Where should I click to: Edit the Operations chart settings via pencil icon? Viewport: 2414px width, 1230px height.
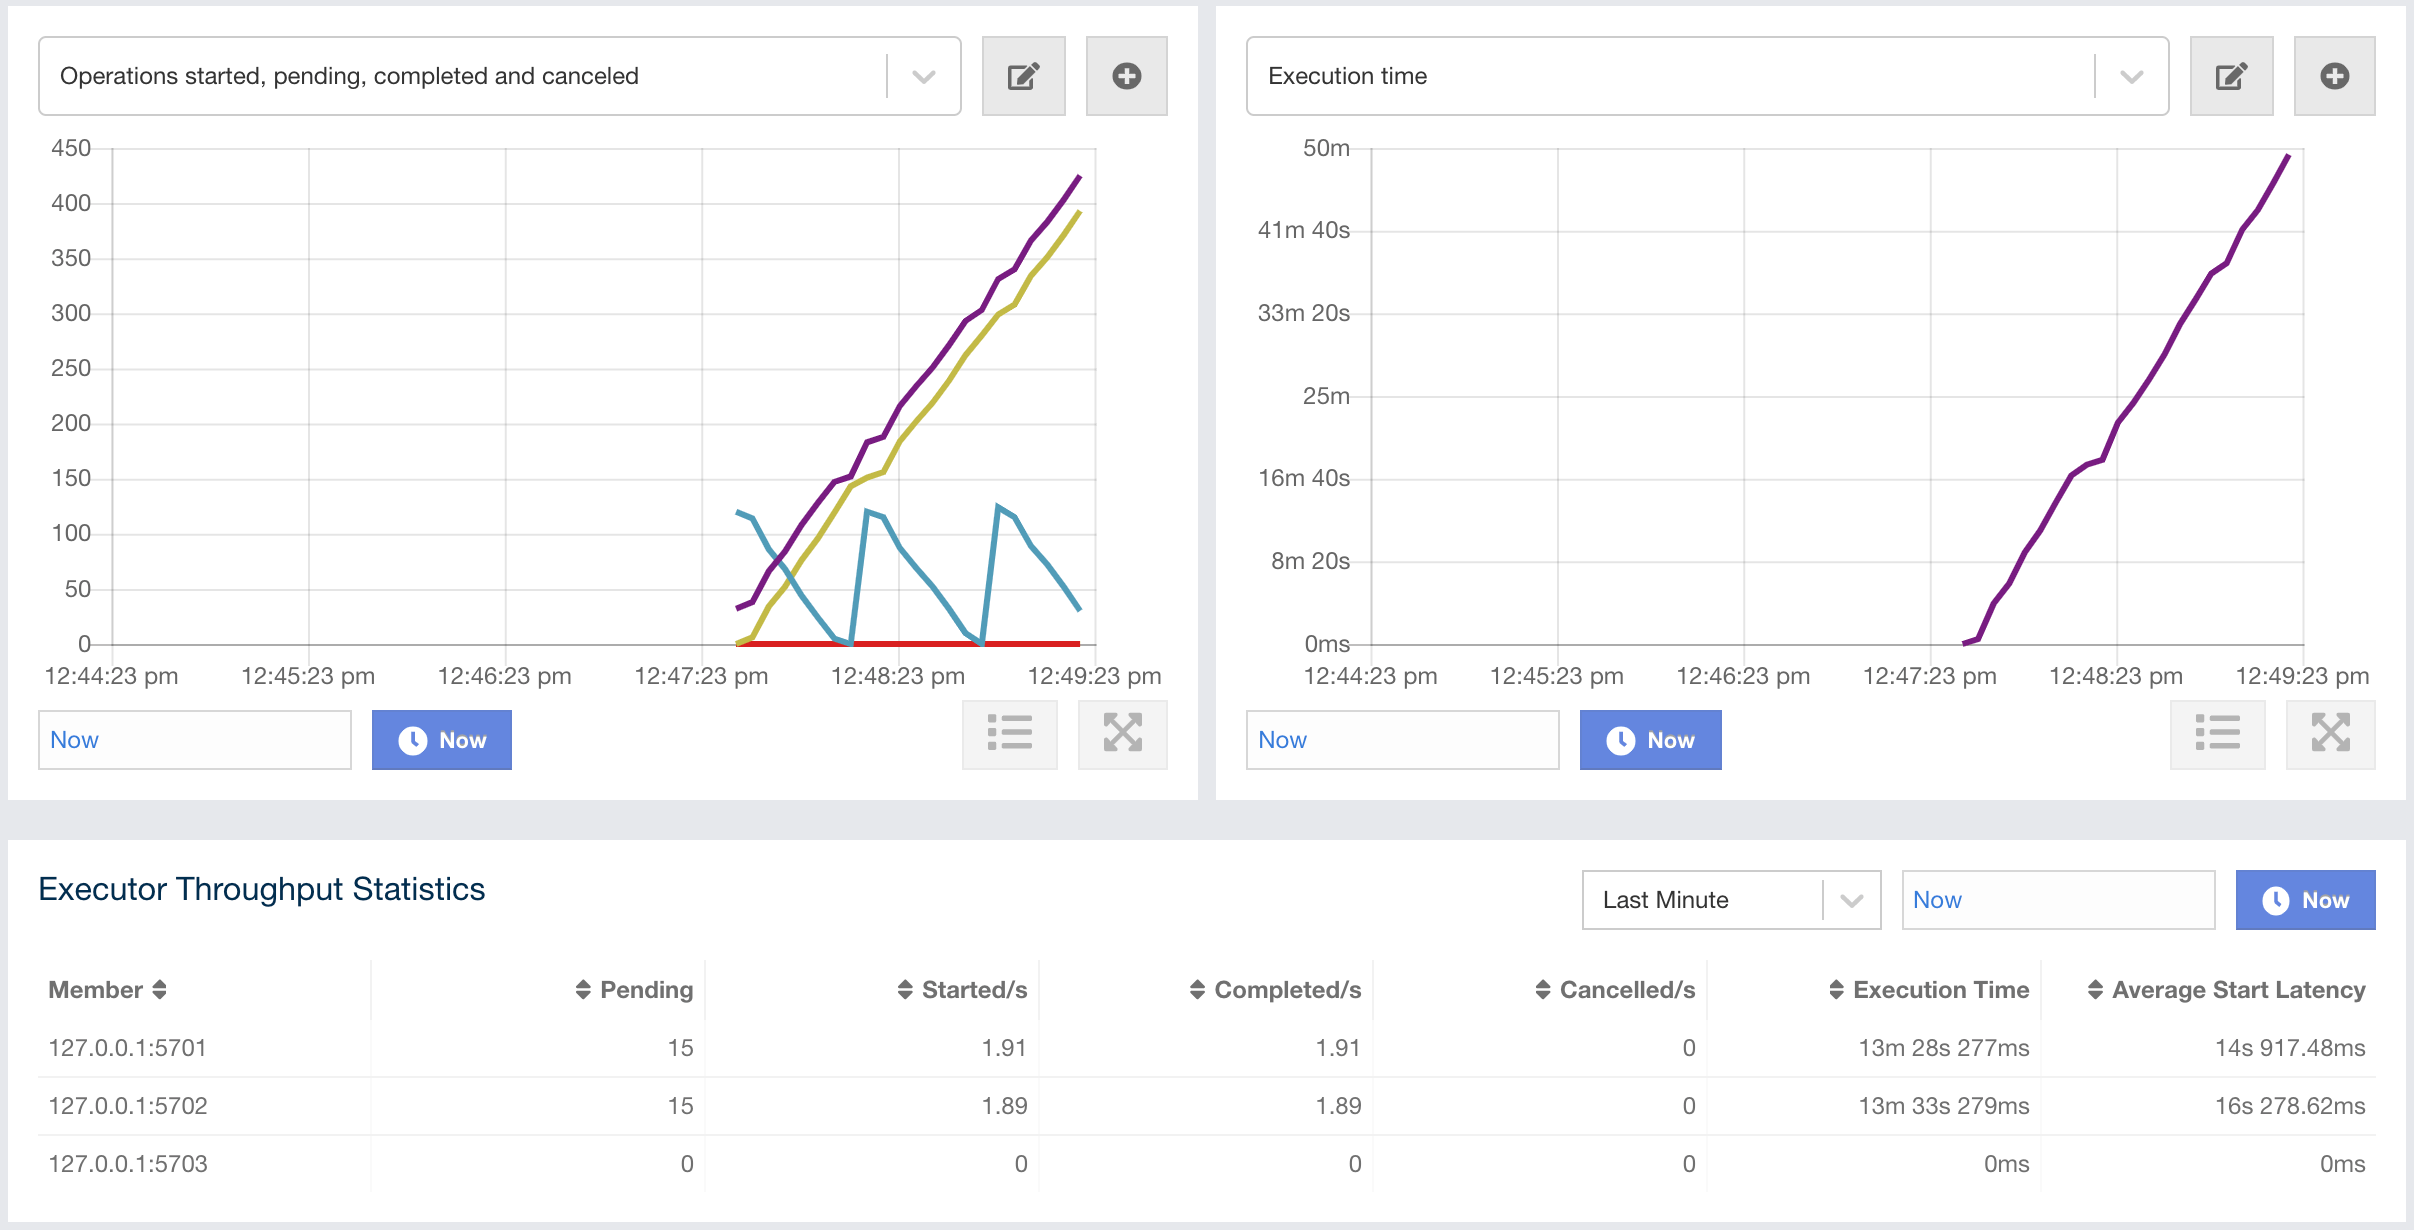[1022, 75]
